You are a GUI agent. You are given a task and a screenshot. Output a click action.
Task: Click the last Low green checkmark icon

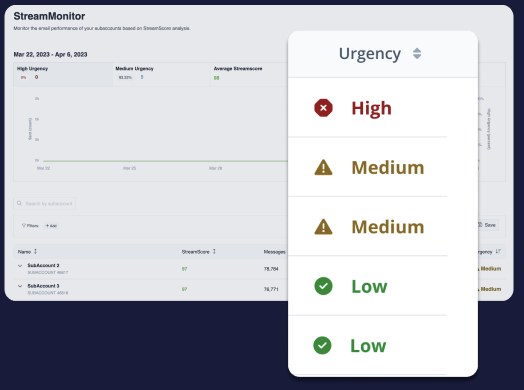(x=322, y=346)
